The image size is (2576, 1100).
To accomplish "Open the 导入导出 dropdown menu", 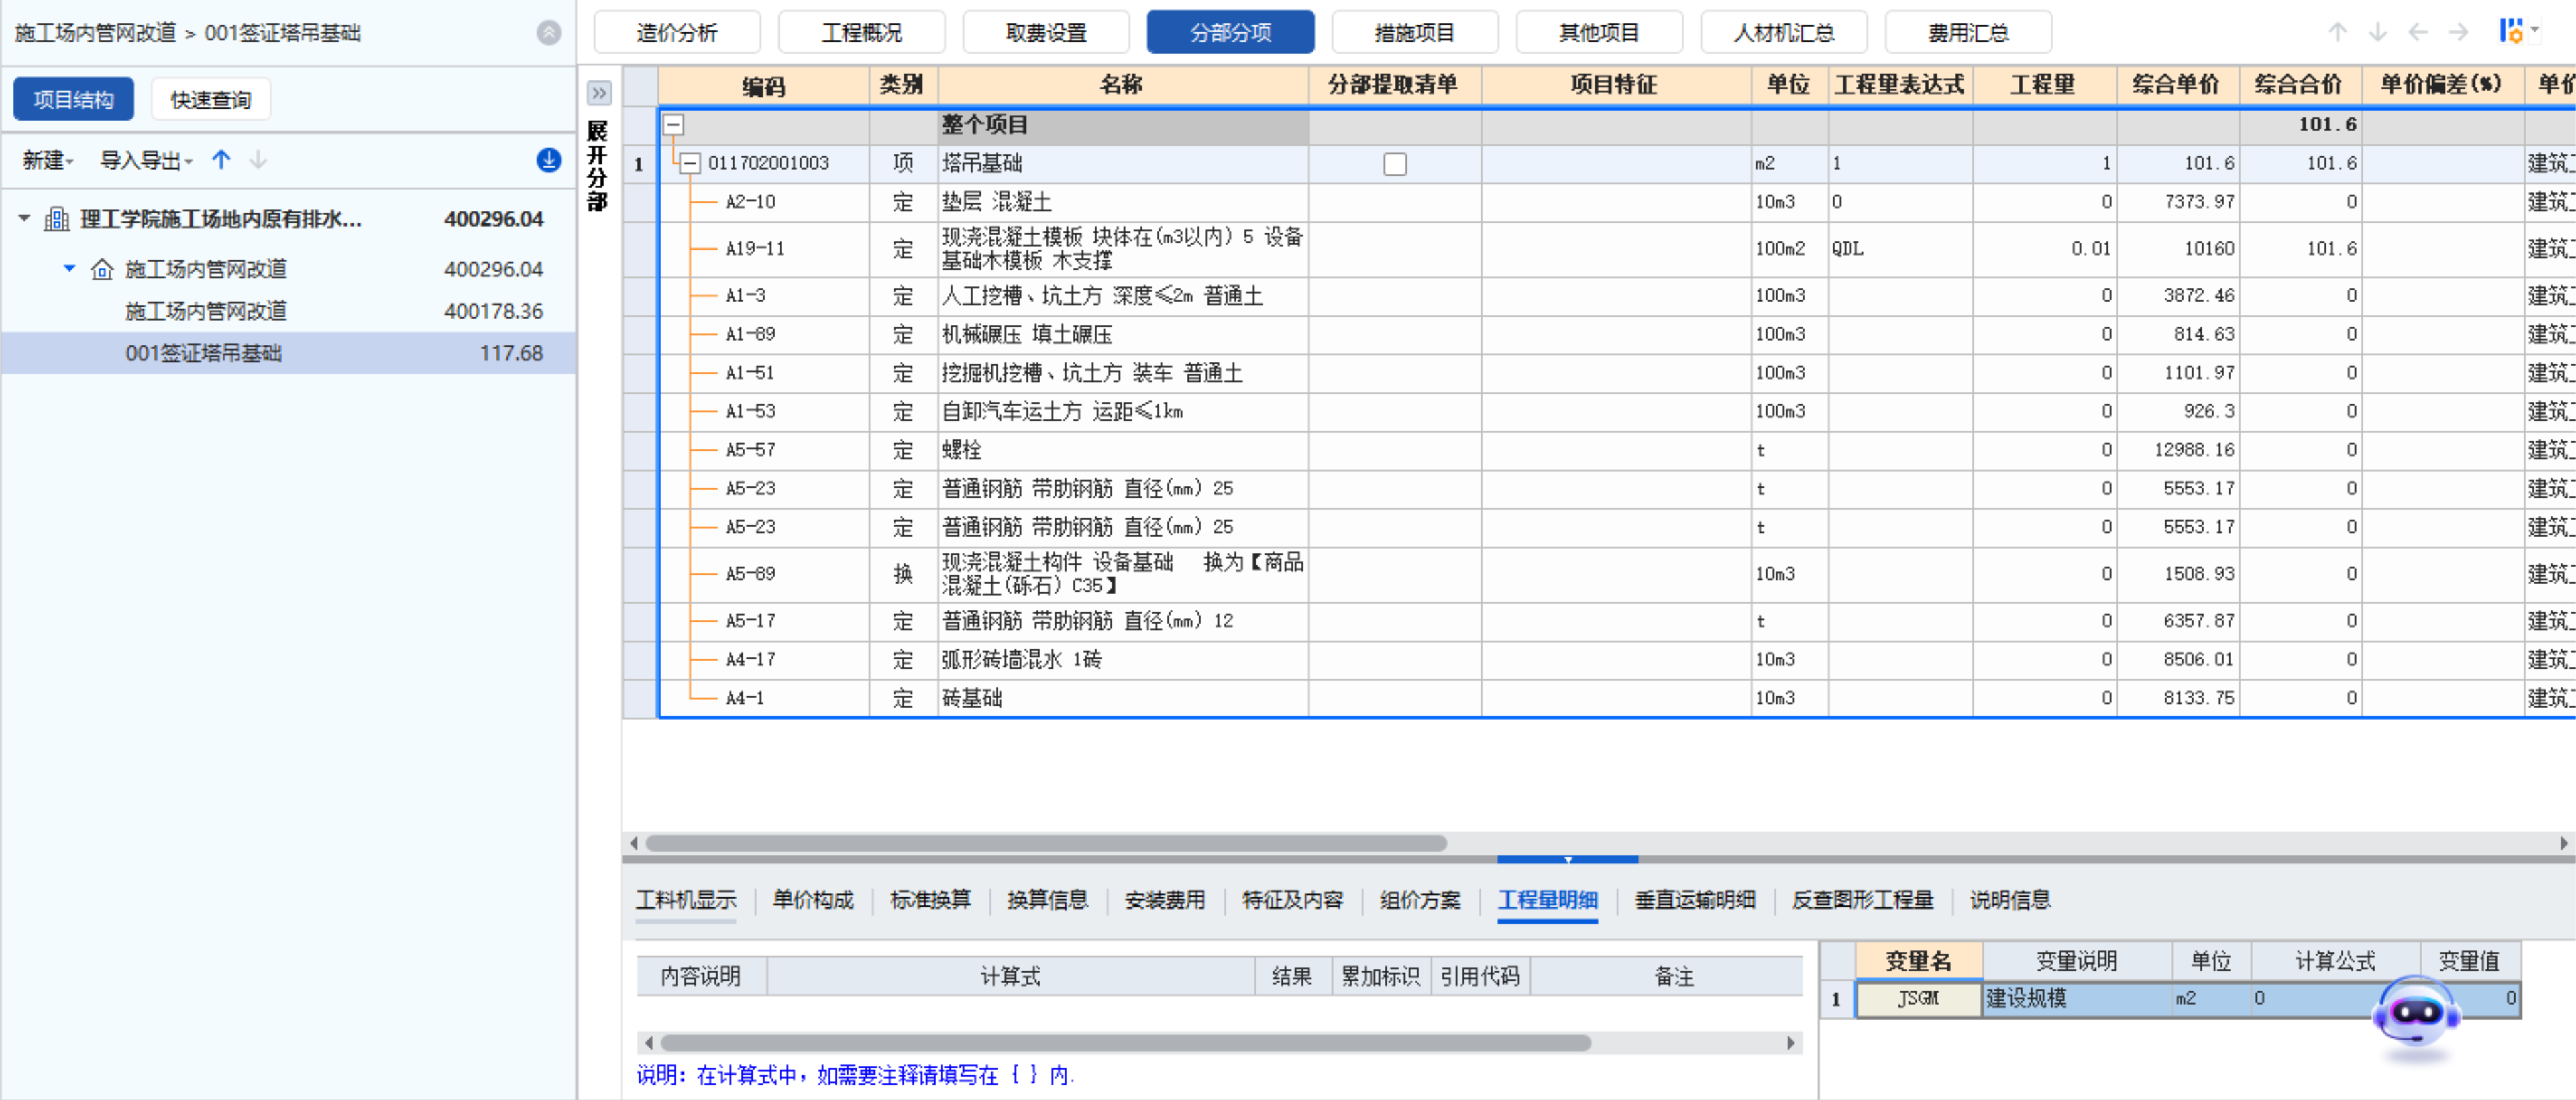I will click(146, 160).
